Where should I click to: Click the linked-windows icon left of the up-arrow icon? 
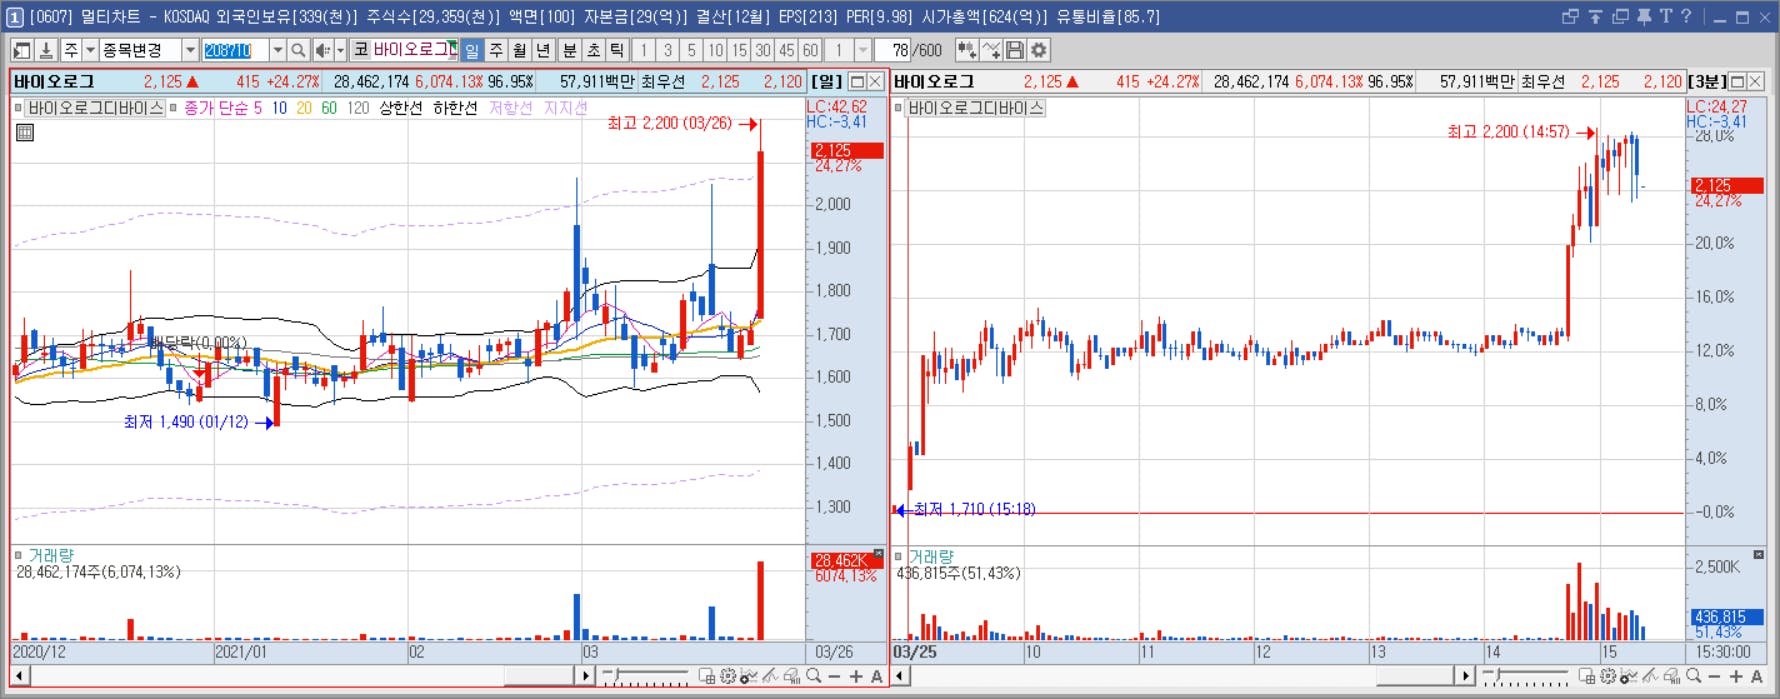(1570, 16)
